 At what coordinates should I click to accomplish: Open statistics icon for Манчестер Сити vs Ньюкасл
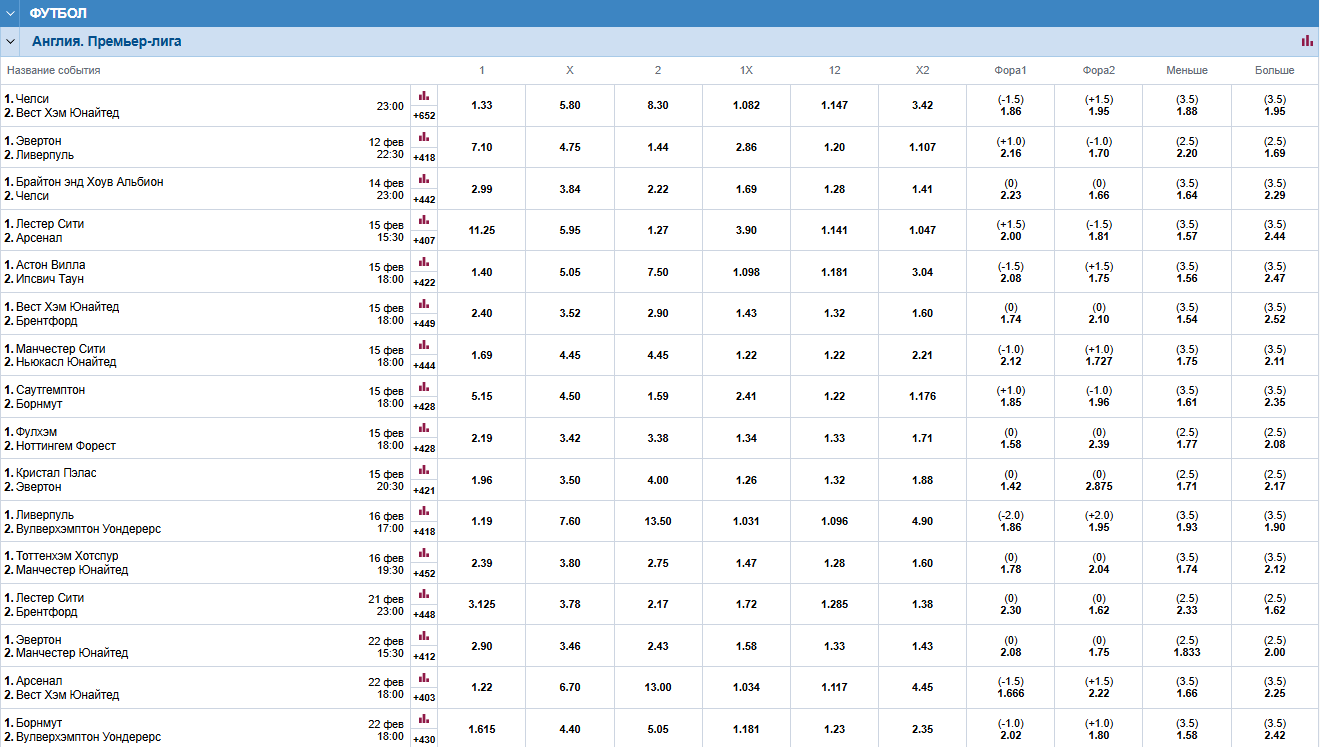(x=424, y=345)
